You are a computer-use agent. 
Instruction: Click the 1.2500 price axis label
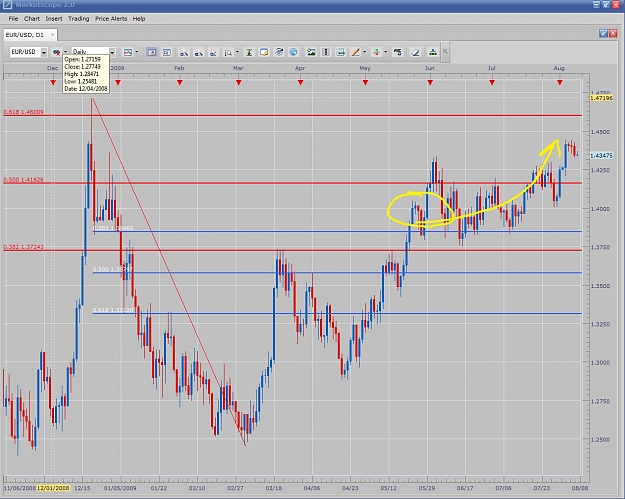600,440
